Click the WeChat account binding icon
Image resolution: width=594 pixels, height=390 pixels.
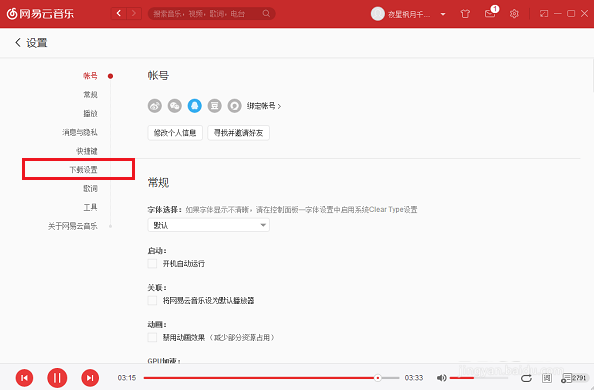pyautogui.click(x=175, y=106)
